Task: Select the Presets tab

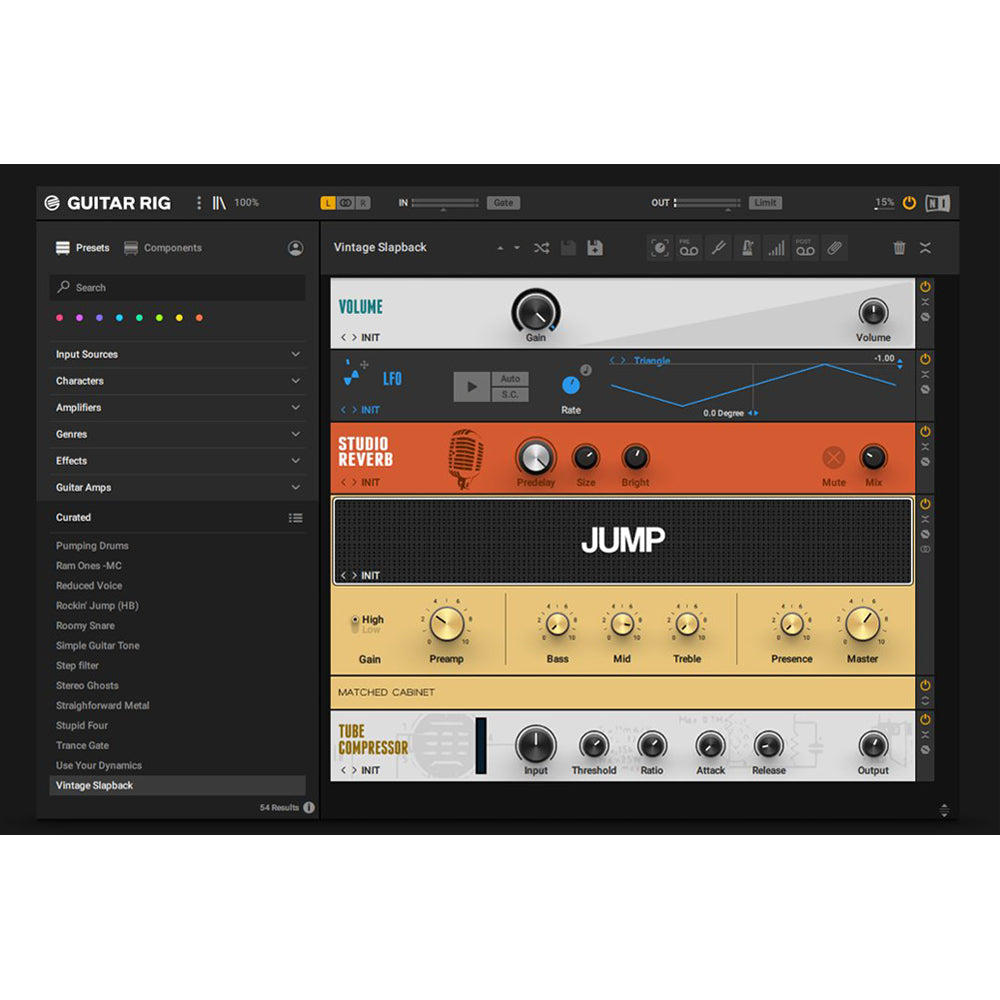Action: point(82,248)
